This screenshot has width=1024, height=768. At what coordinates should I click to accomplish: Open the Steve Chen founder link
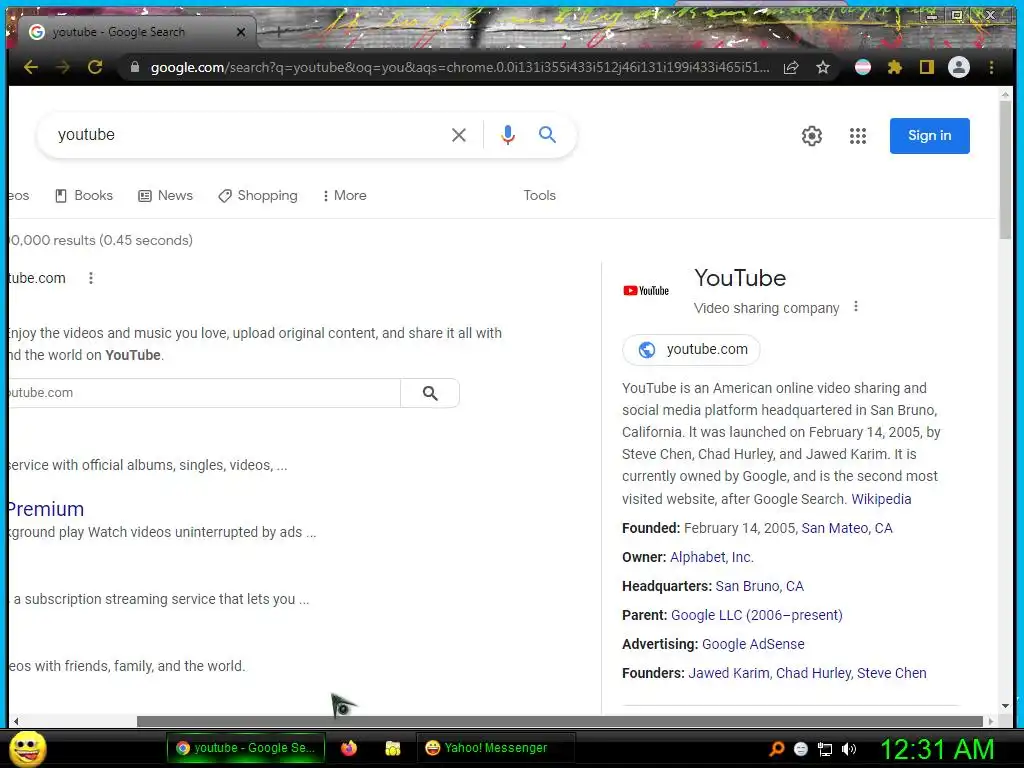[x=891, y=673]
